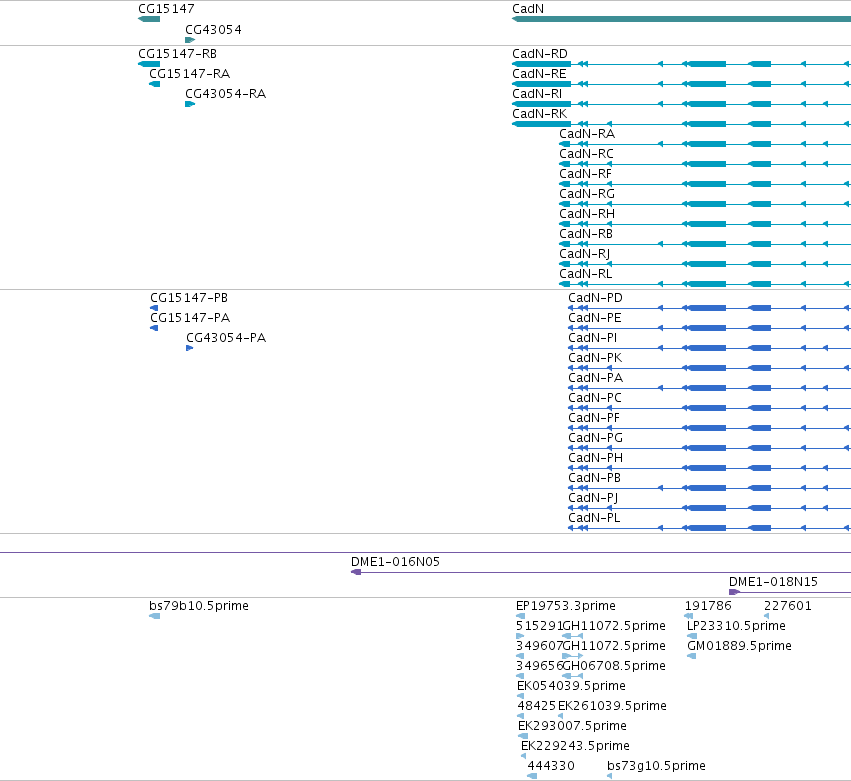
Task: Select feature label 48425
Action: pos(537,707)
